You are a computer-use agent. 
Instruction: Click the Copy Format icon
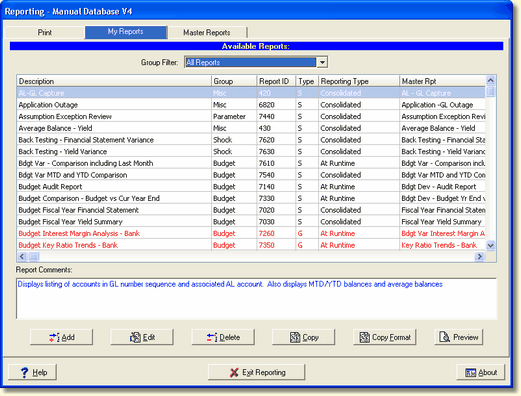point(364,337)
